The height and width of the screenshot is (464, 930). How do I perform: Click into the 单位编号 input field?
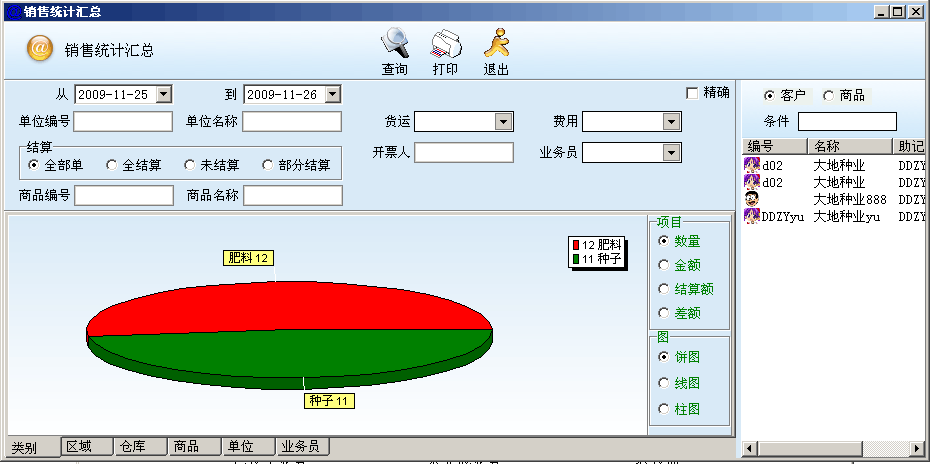(x=123, y=122)
